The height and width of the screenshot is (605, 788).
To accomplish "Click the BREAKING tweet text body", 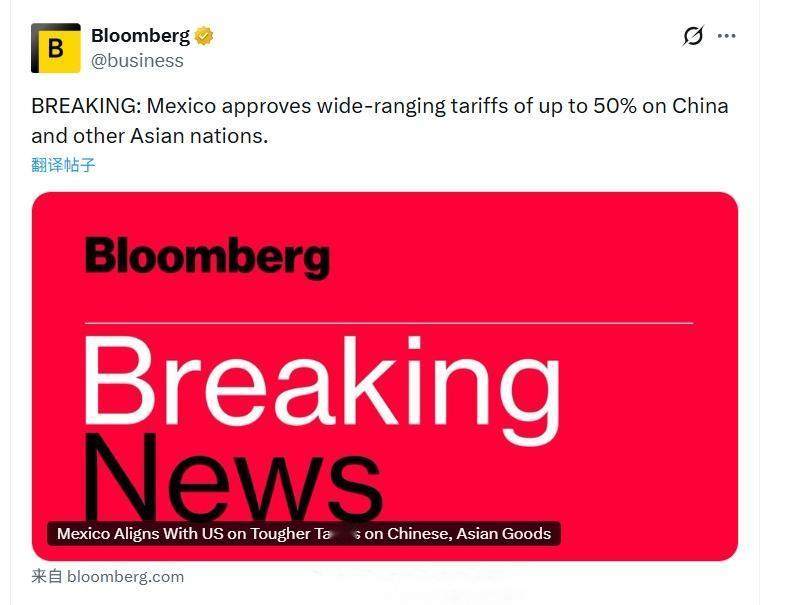I will [379, 121].
